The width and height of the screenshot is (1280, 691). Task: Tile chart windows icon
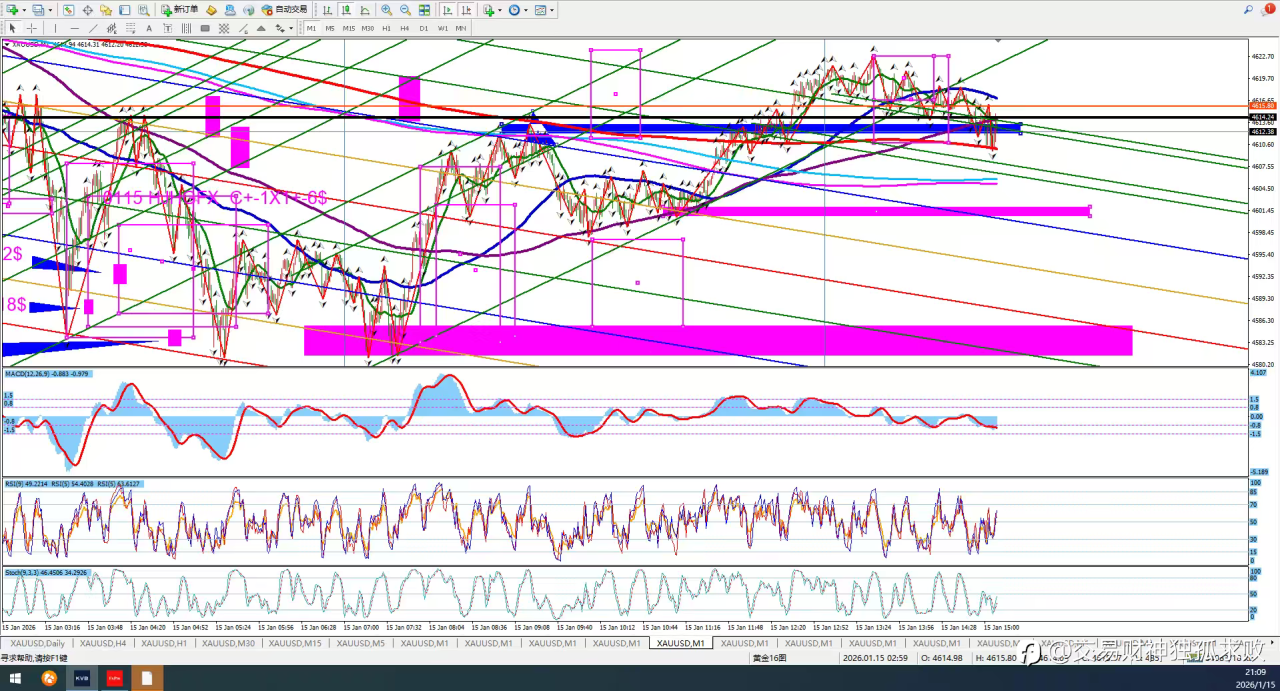click(x=424, y=10)
